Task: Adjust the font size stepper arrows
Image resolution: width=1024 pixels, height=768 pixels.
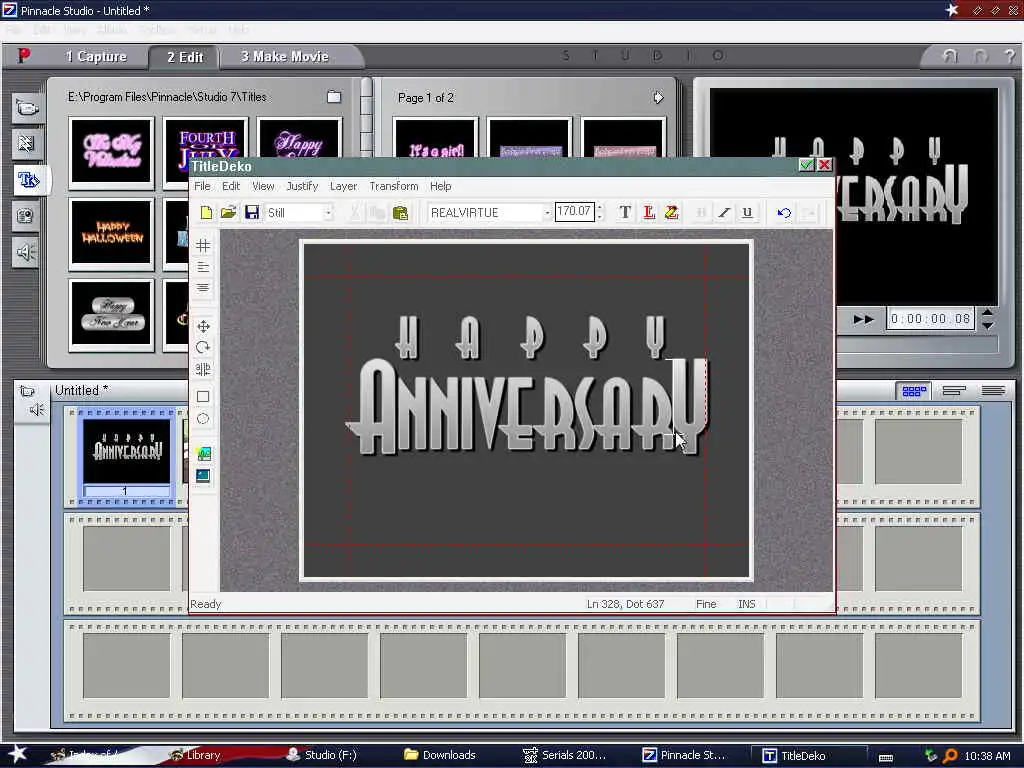Action: click(600, 212)
